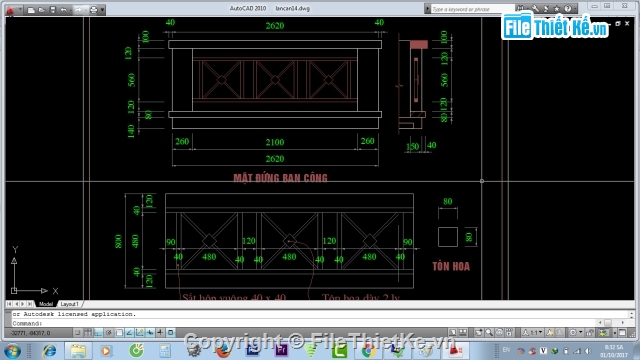Screen dimensions: 640x360
Task: Click the Pan hand icon in status bar
Action: point(478,333)
